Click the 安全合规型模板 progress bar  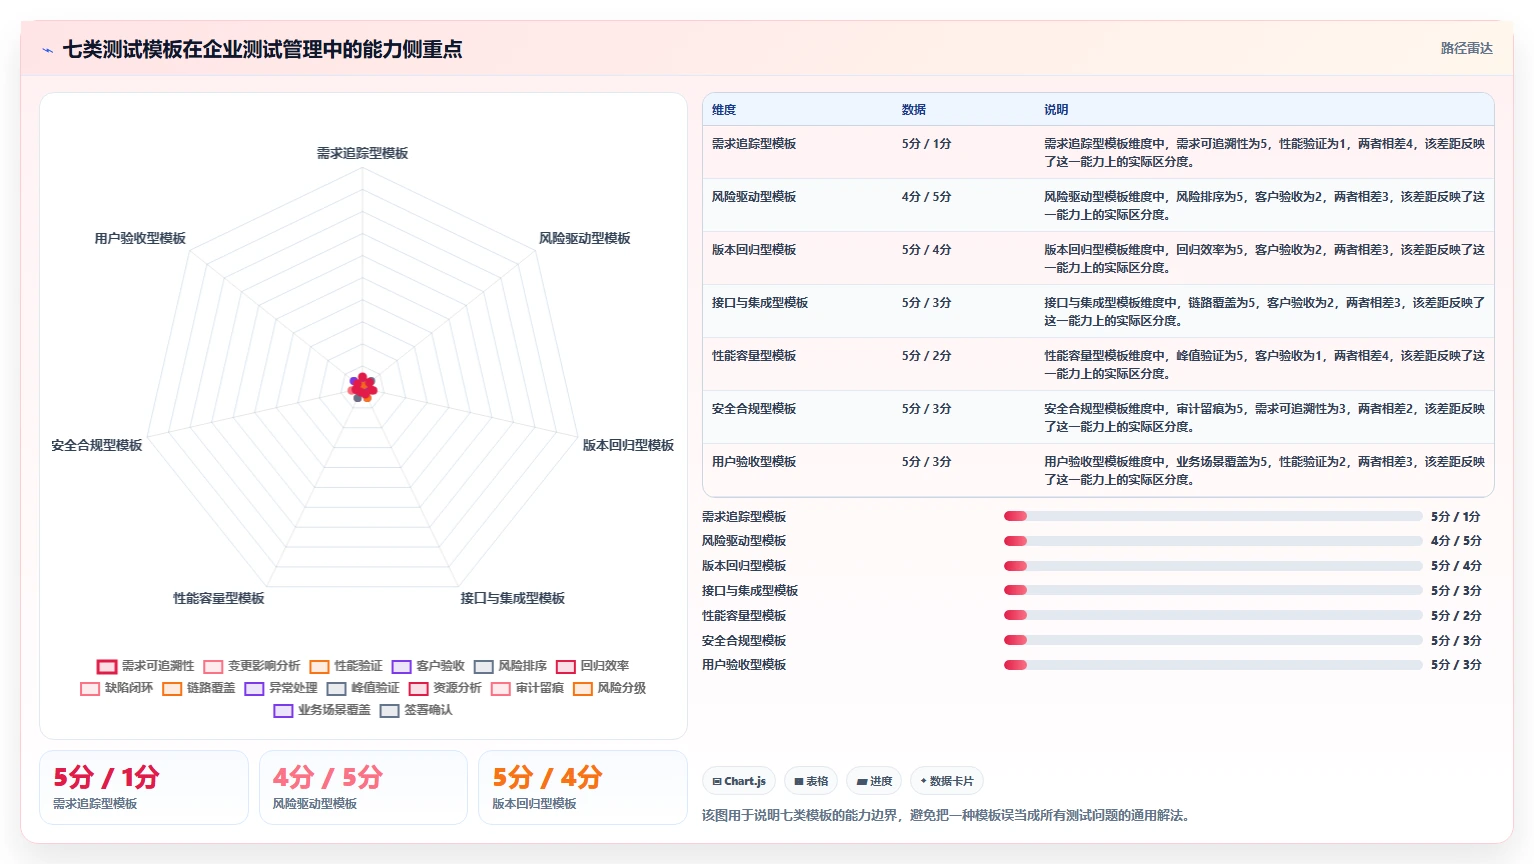1213,640
